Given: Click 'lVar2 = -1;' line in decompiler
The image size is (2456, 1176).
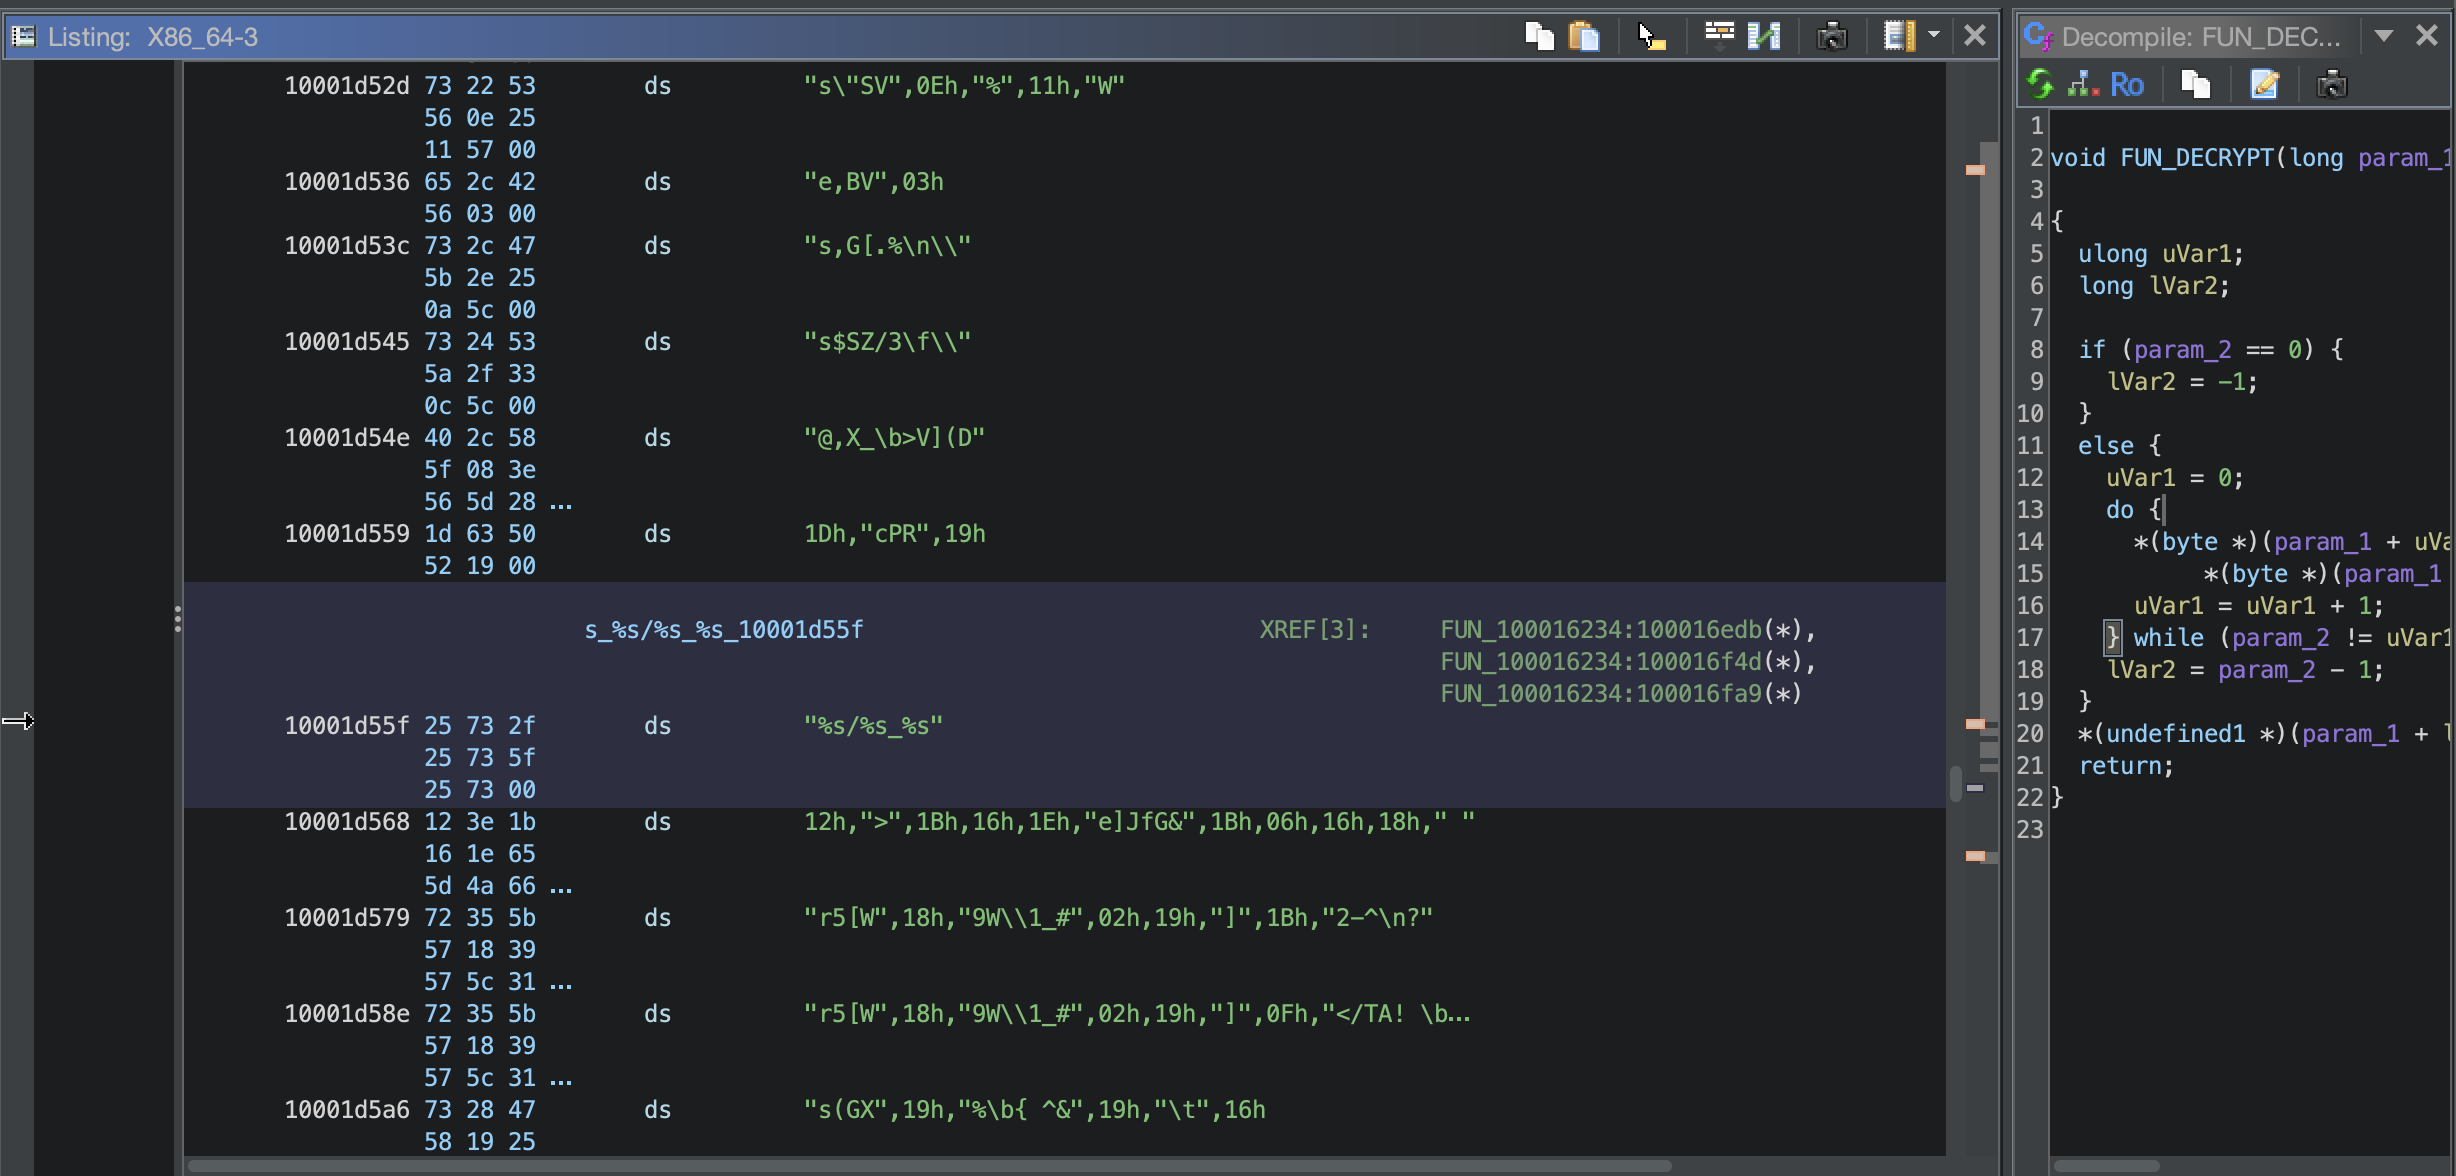Looking at the screenshot, I should (2182, 382).
